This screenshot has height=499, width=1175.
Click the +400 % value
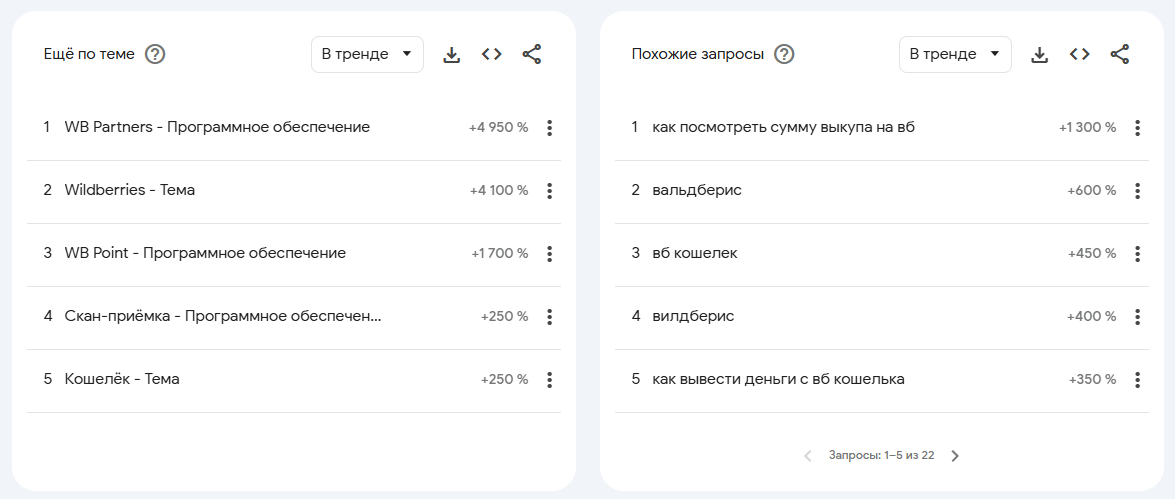point(1092,317)
